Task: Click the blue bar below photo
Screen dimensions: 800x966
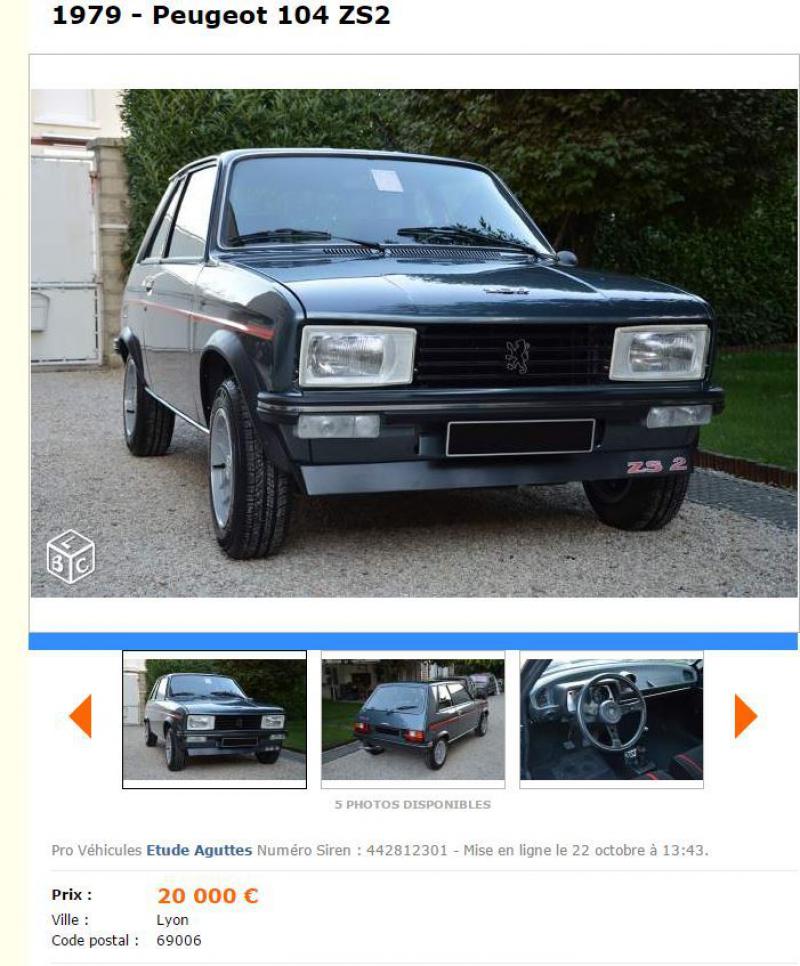Action: point(413,641)
